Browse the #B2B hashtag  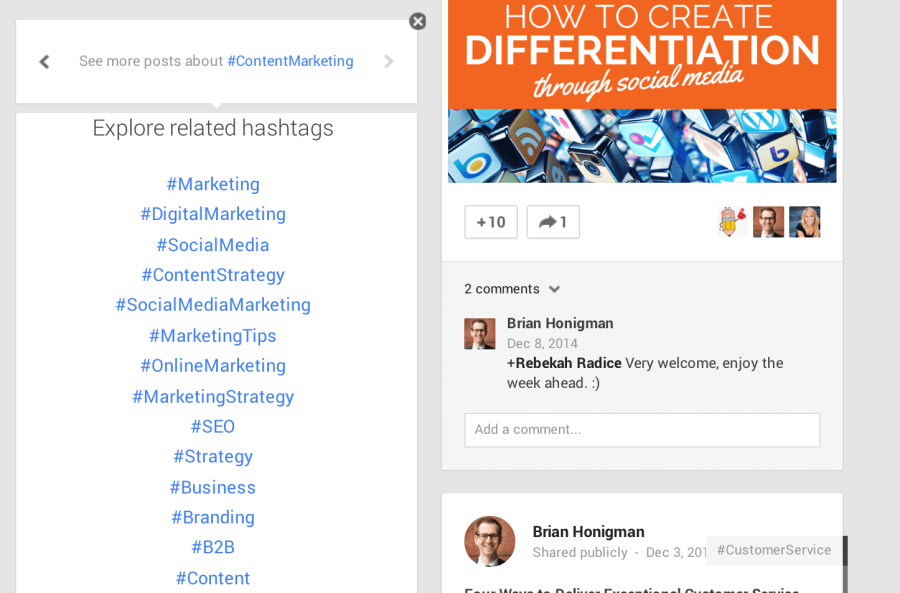[212, 547]
